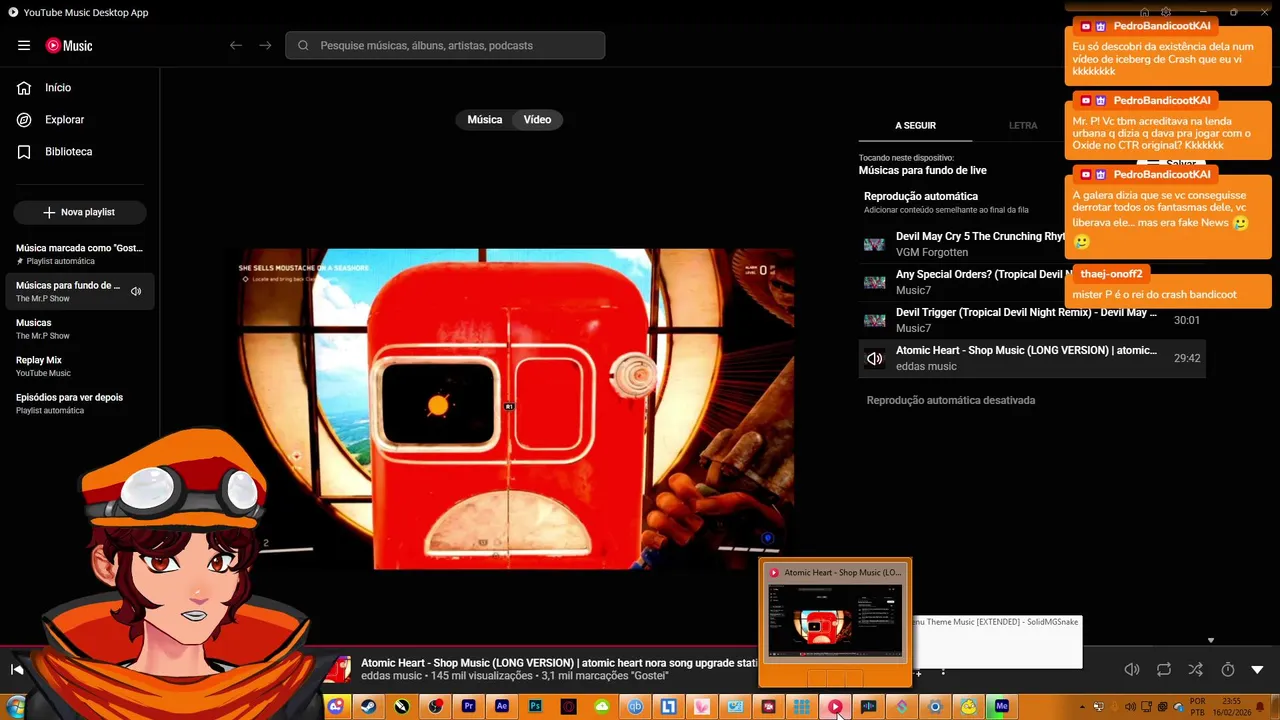Select the LETRA tab
Screen dimensions: 1280x720
[x=1023, y=126]
